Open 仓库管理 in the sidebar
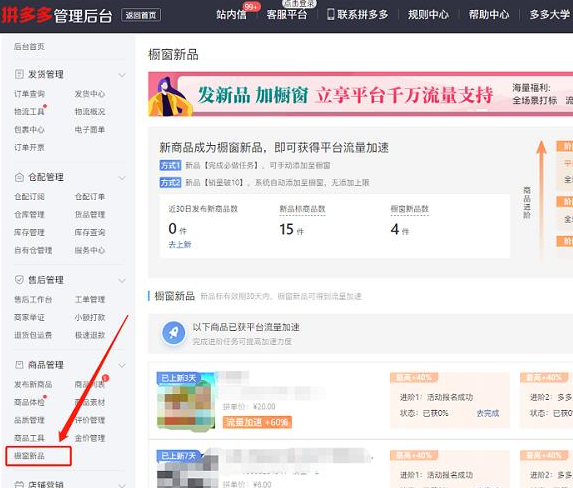 (x=29, y=215)
